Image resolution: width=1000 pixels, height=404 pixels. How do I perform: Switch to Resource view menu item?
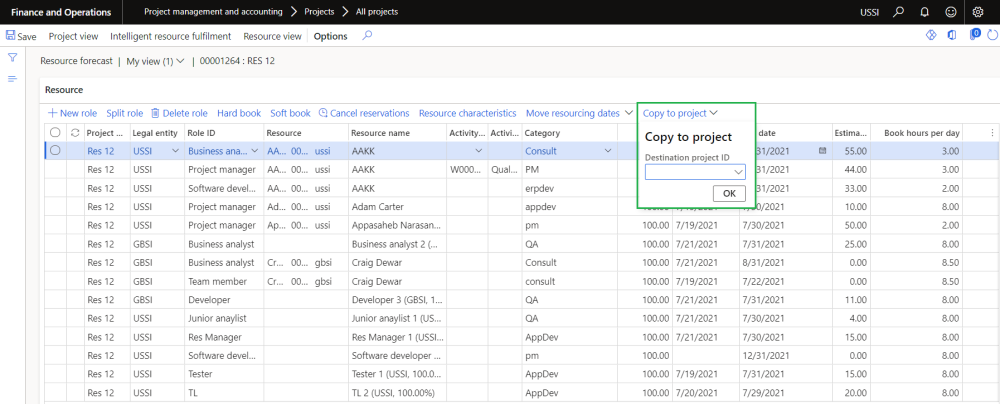click(x=272, y=36)
